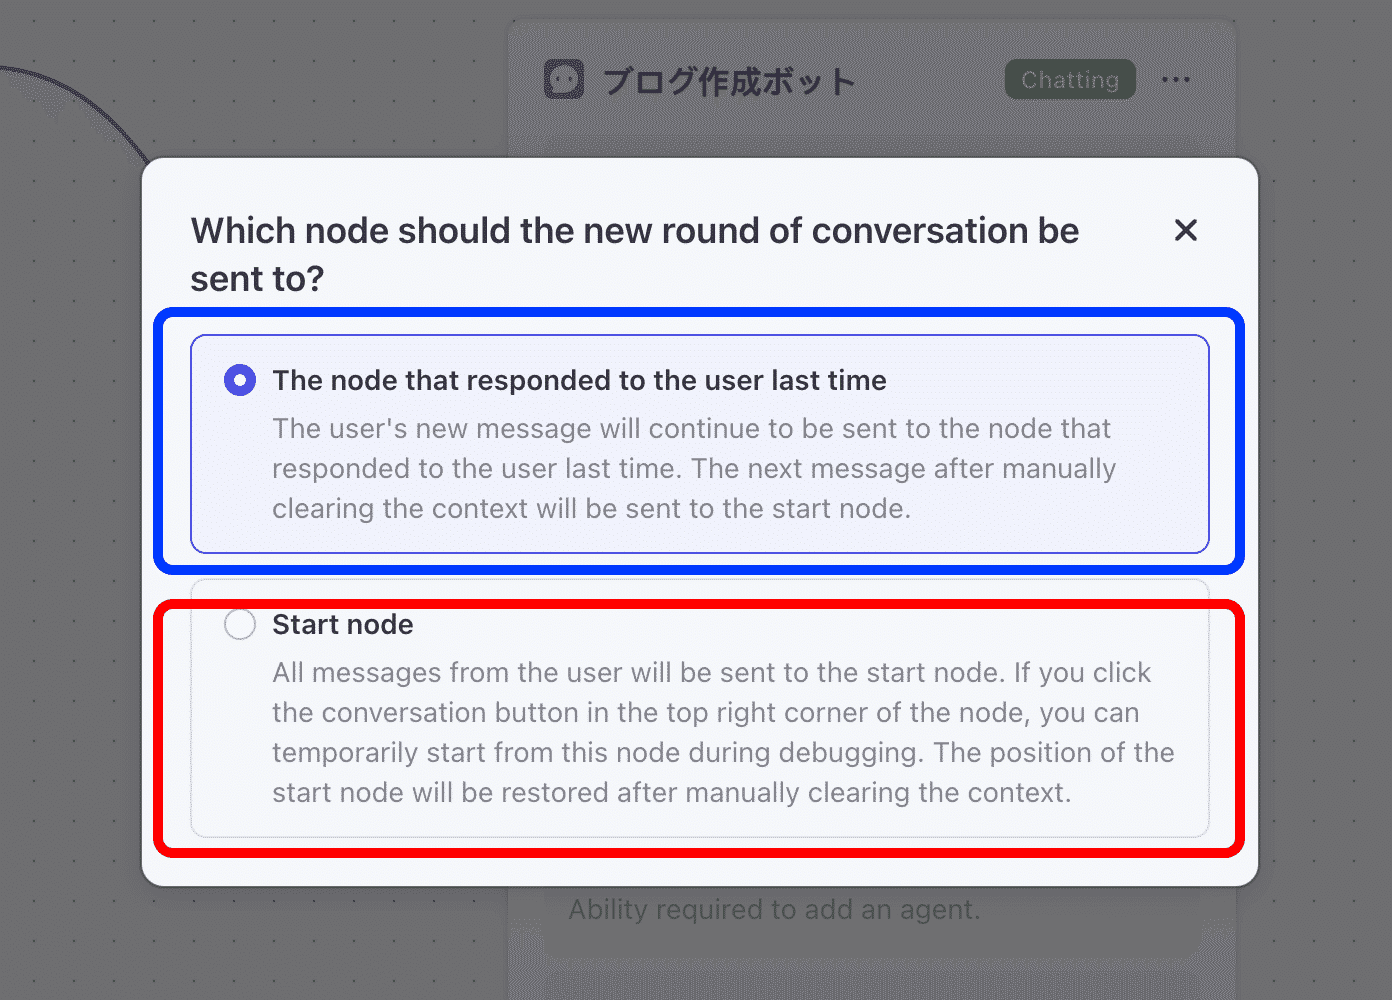Open the three-dot more options menu
Viewport: 1392px width, 1000px height.
(1176, 80)
